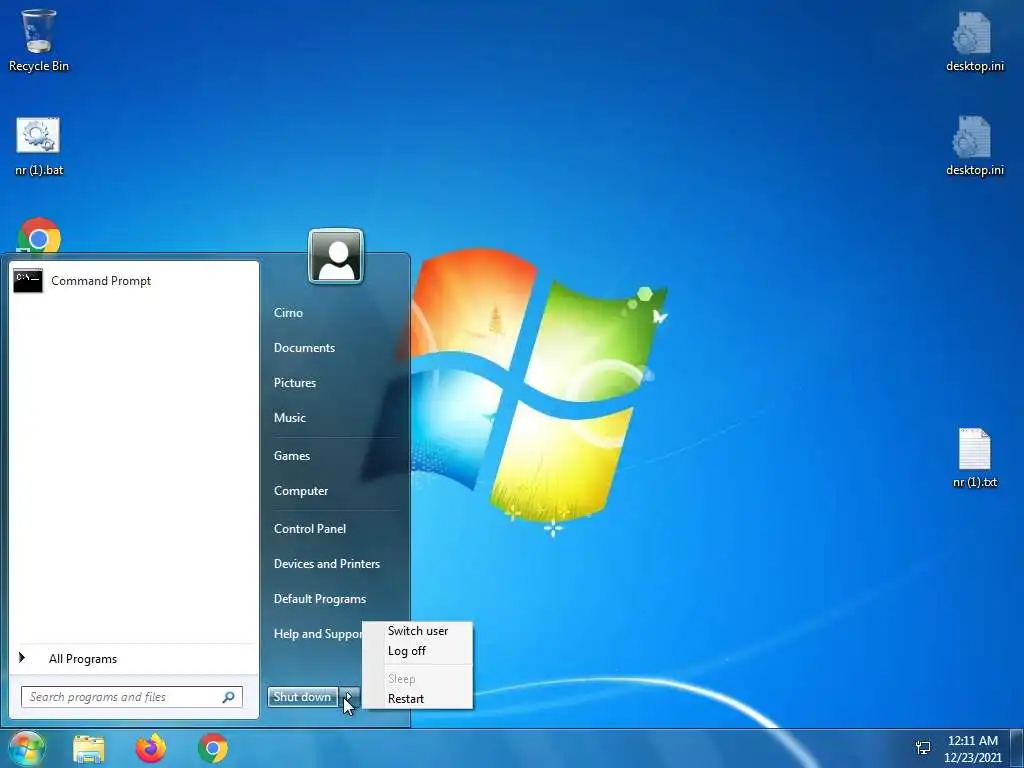Open Documents from Start menu
Screen dimensions: 1024x768
304,348
